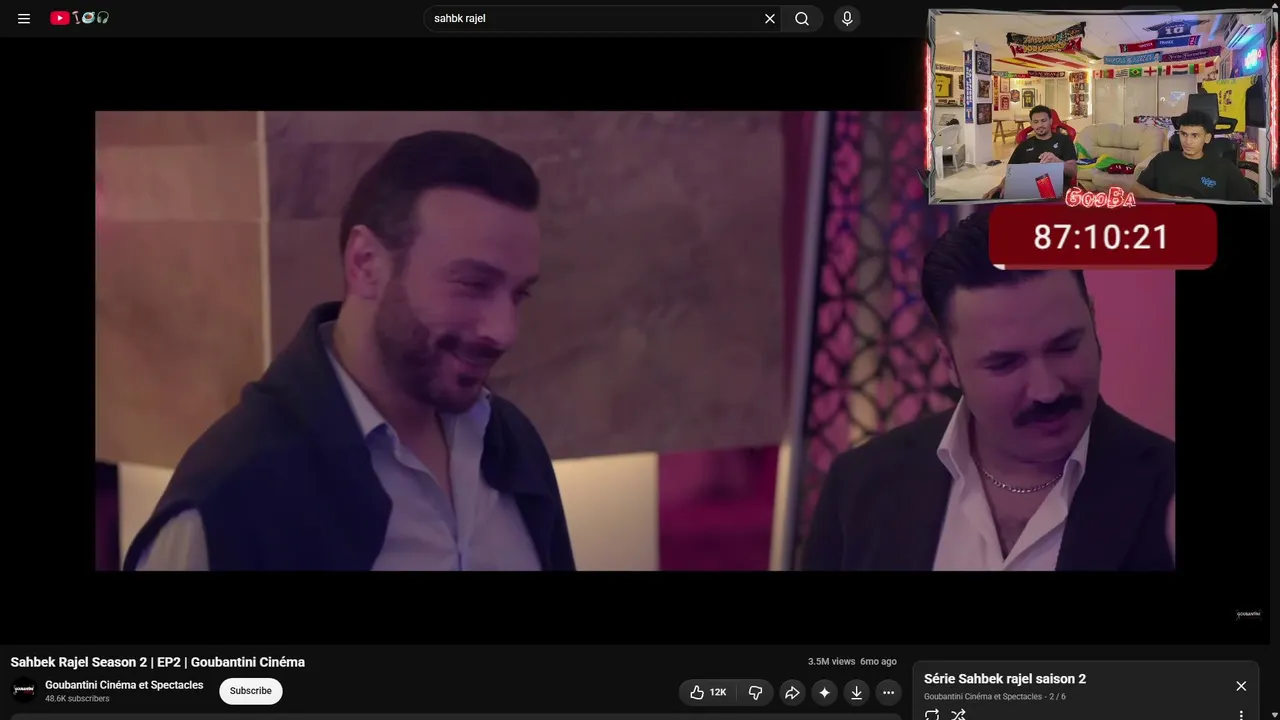
Task: Run the search with the magnifier button
Action: pyautogui.click(x=802, y=18)
